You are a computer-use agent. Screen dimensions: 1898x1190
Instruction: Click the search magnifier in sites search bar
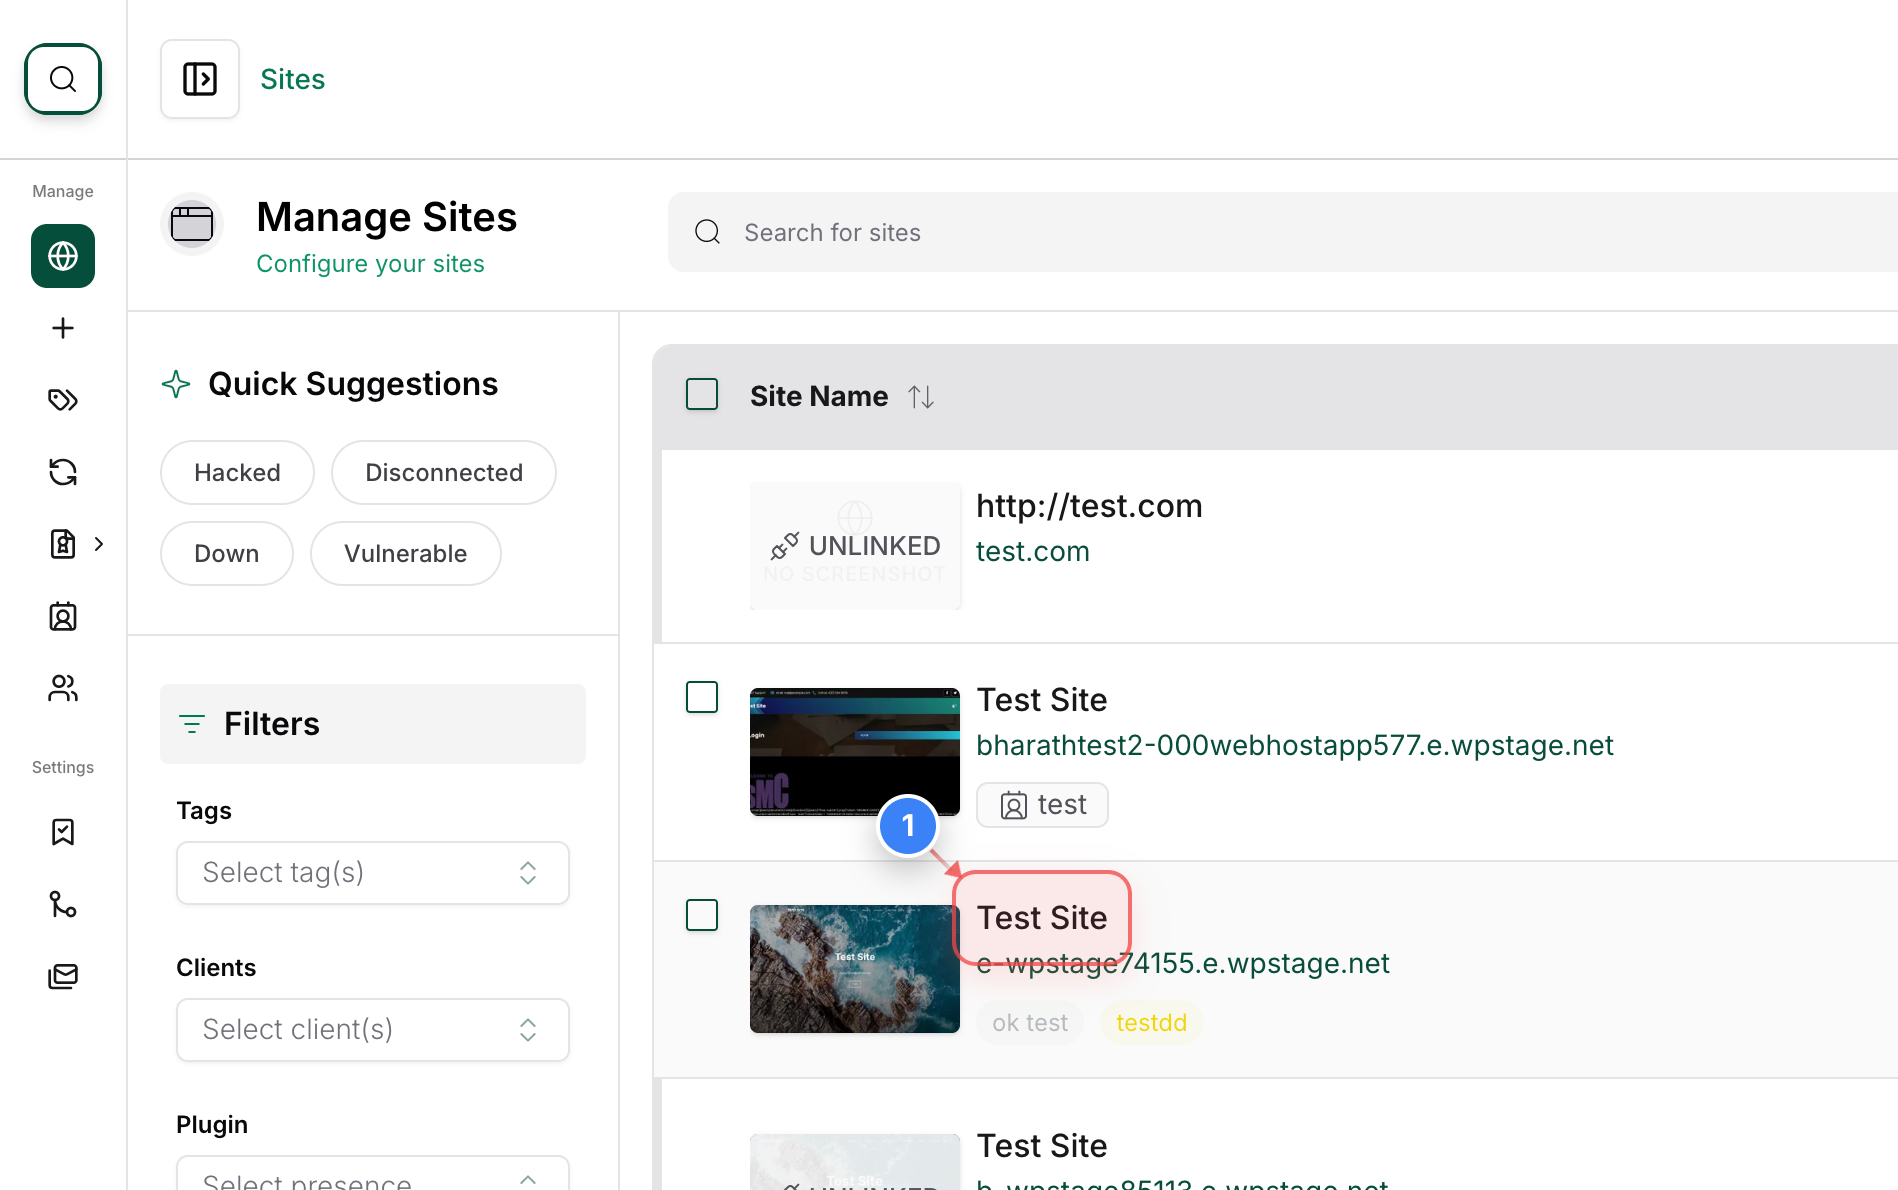[x=708, y=232]
